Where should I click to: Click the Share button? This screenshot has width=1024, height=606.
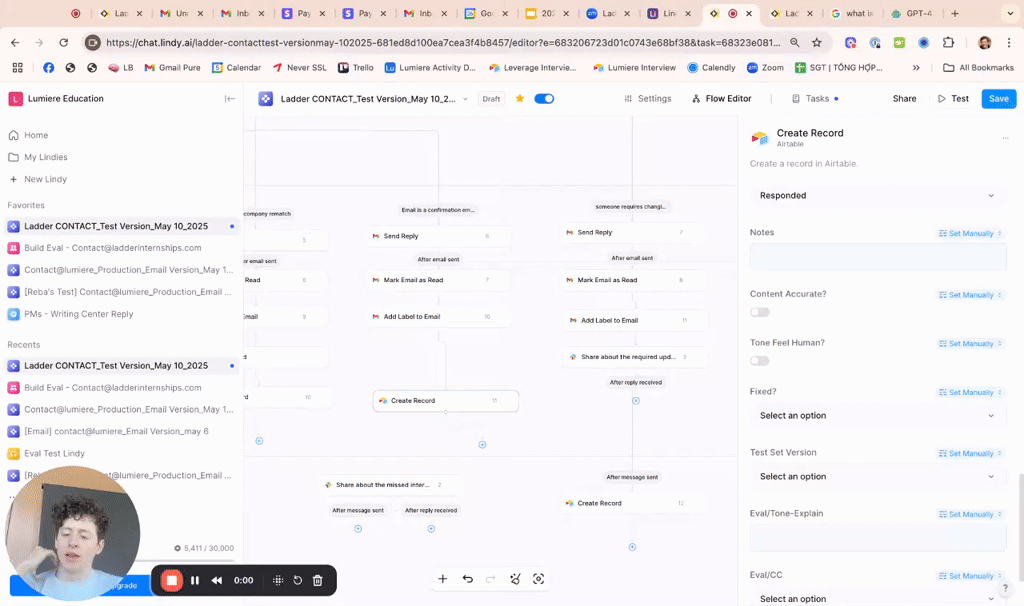(x=904, y=99)
